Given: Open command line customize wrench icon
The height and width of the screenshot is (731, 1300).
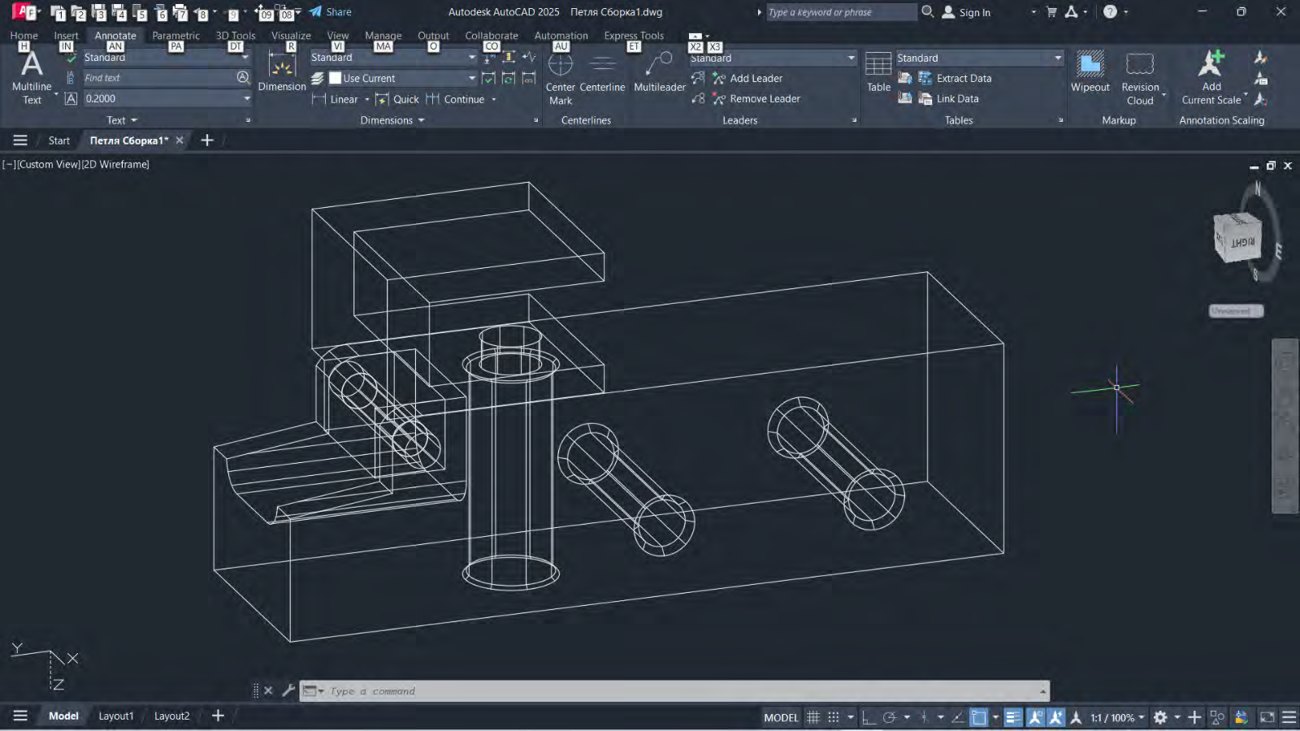Looking at the screenshot, I should pyautogui.click(x=288, y=690).
